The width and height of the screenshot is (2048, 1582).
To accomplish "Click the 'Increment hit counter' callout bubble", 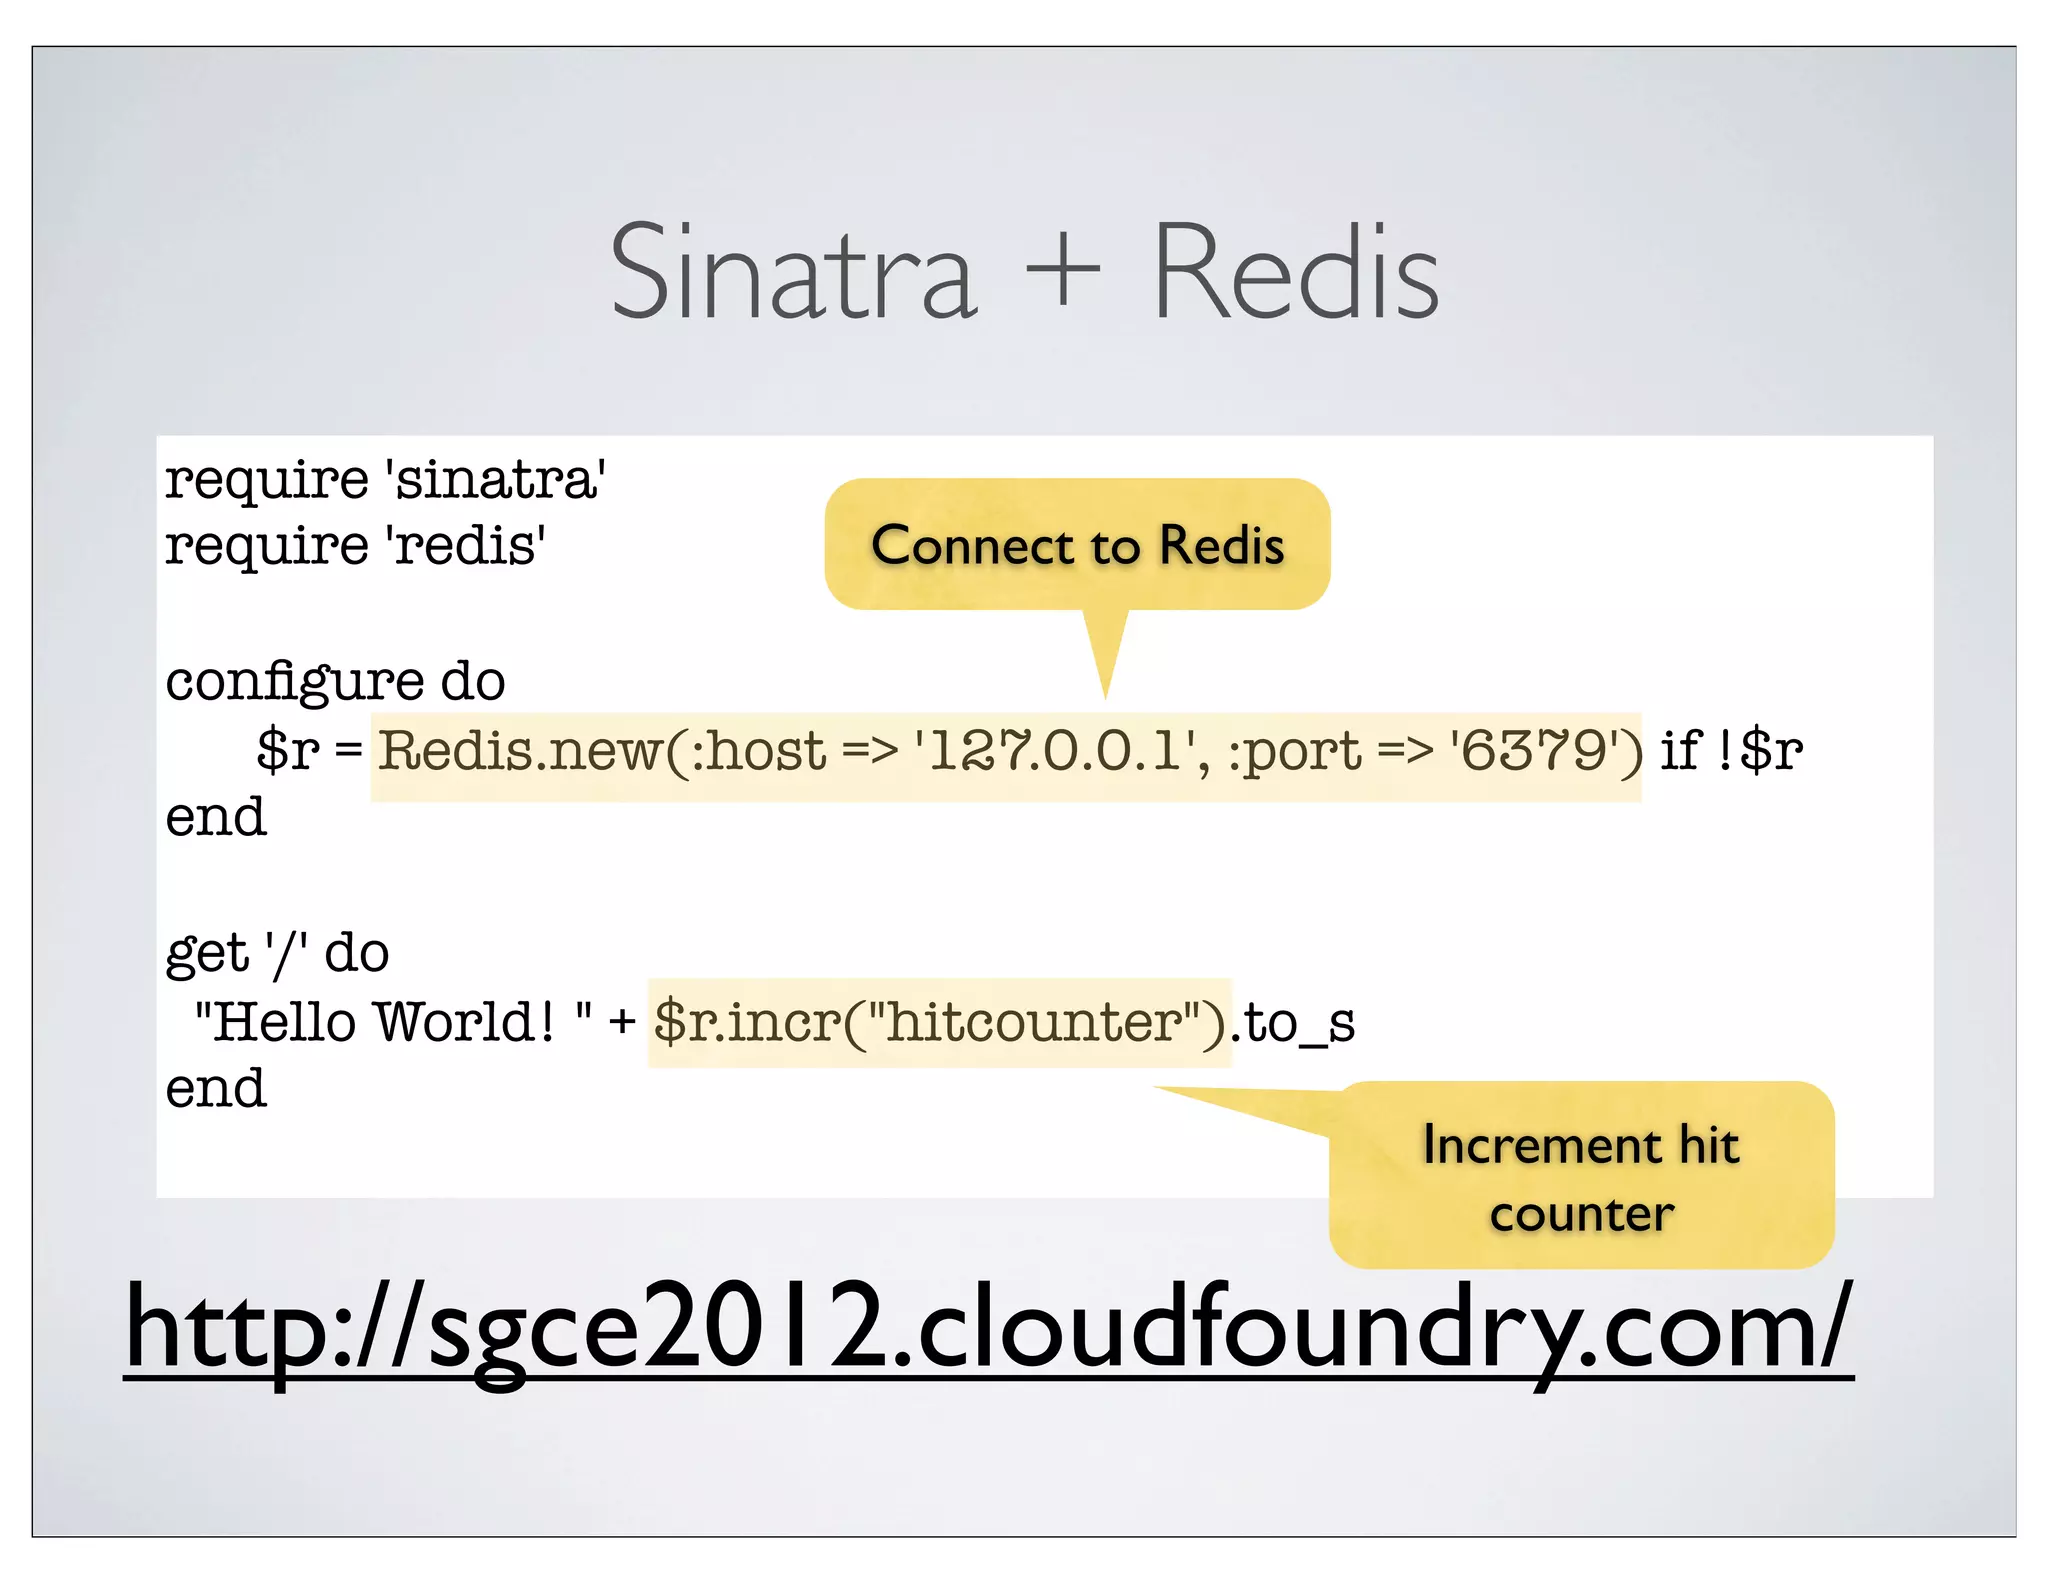I will [x=1581, y=1176].
